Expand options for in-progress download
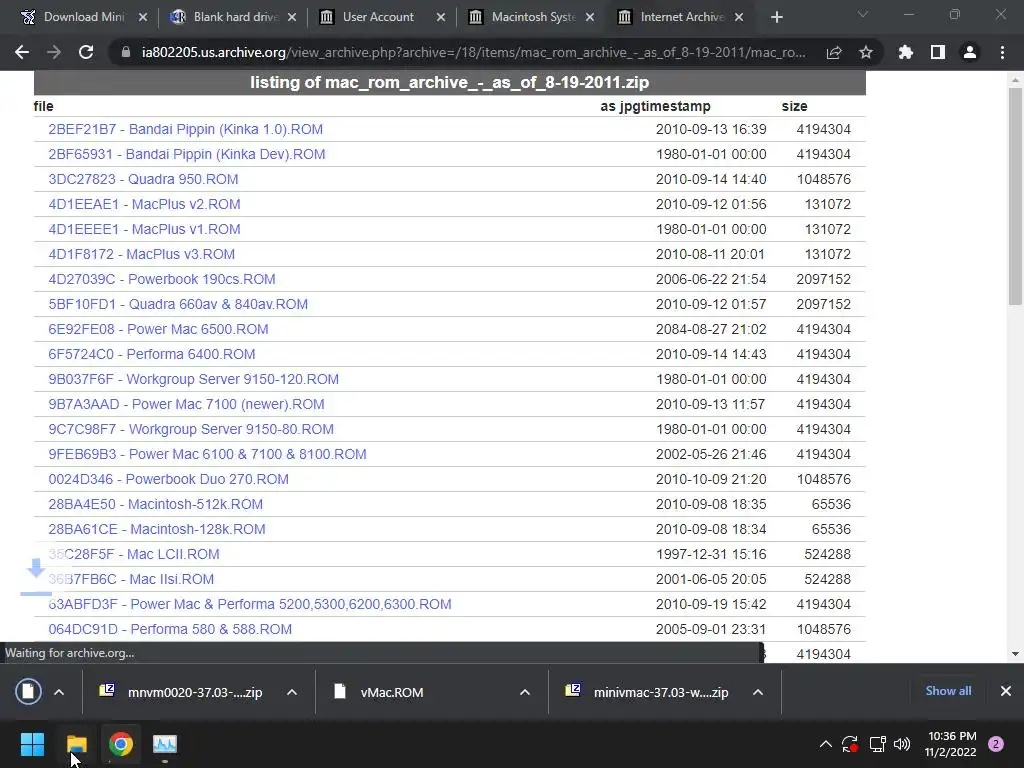The height and width of the screenshot is (768, 1024). (59, 692)
